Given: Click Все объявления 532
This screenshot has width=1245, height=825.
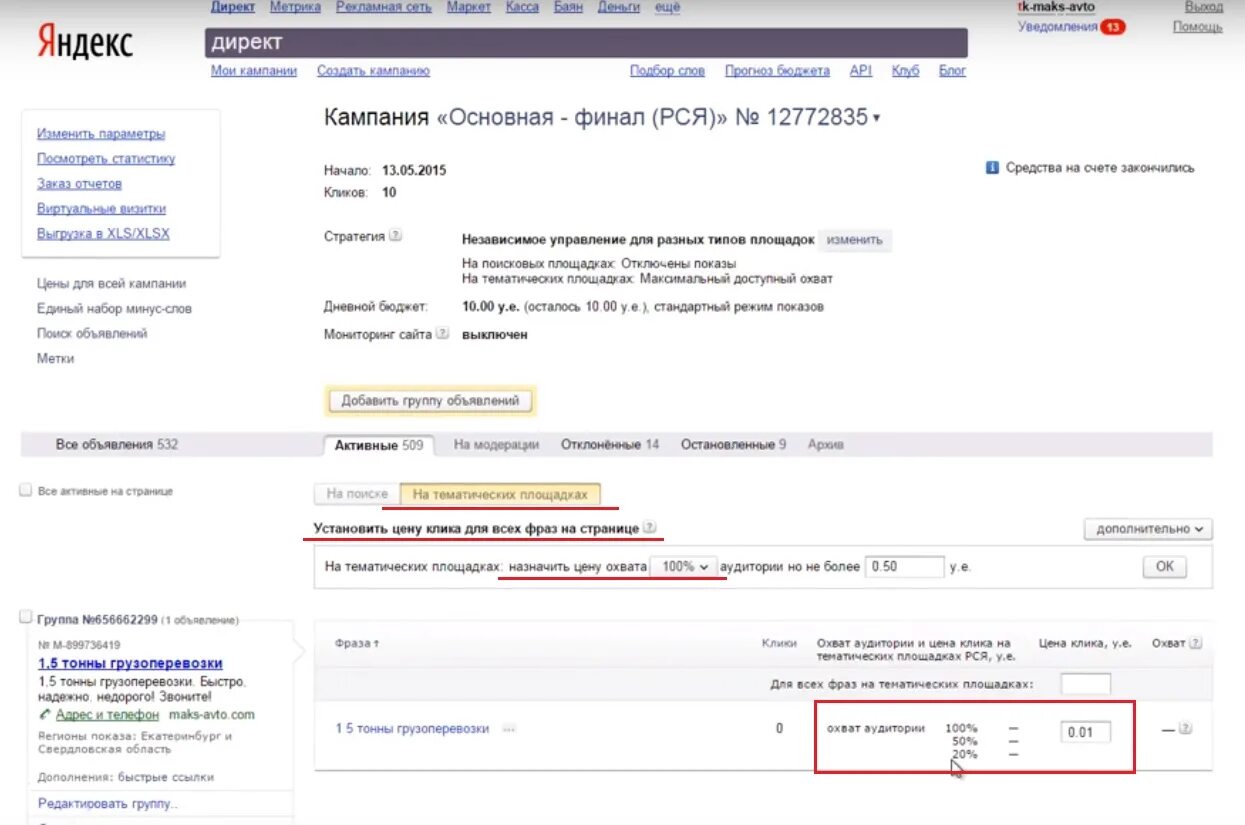Looking at the screenshot, I should coord(117,444).
